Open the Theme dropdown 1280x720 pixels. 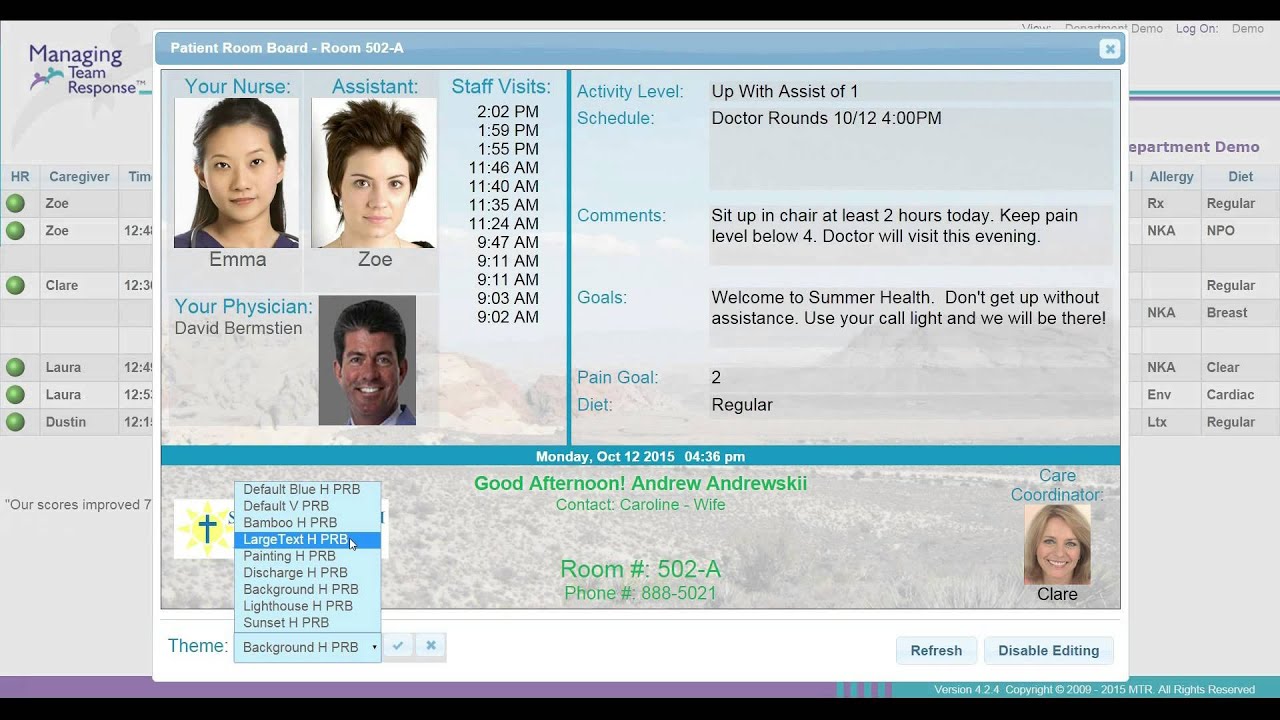[307, 647]
